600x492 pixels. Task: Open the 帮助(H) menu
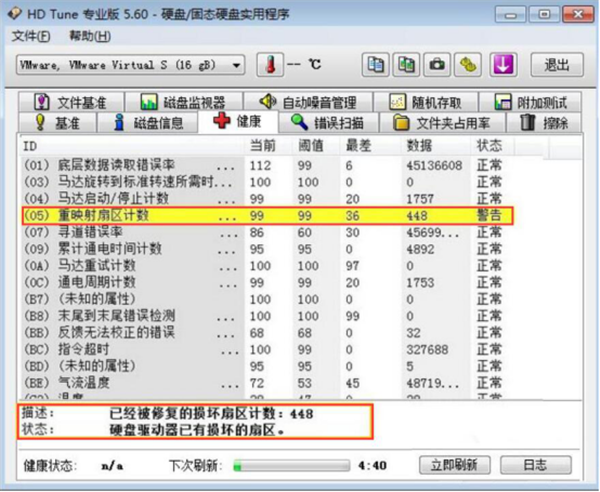tap(90, 36)
